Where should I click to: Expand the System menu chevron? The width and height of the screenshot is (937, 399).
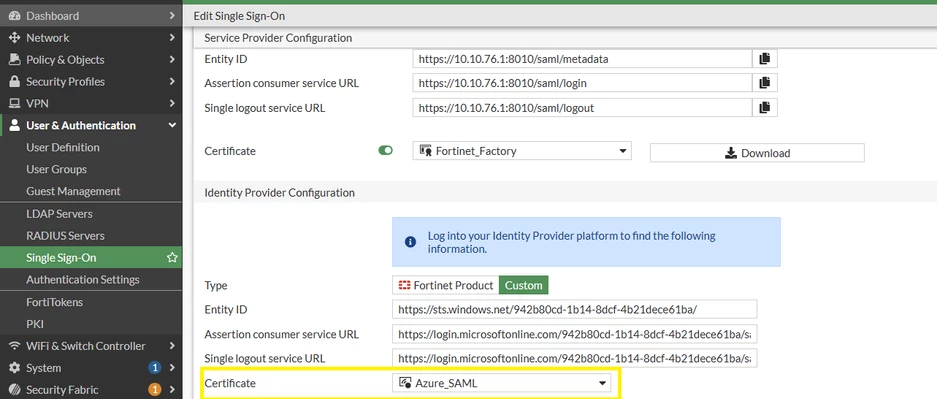172,368
